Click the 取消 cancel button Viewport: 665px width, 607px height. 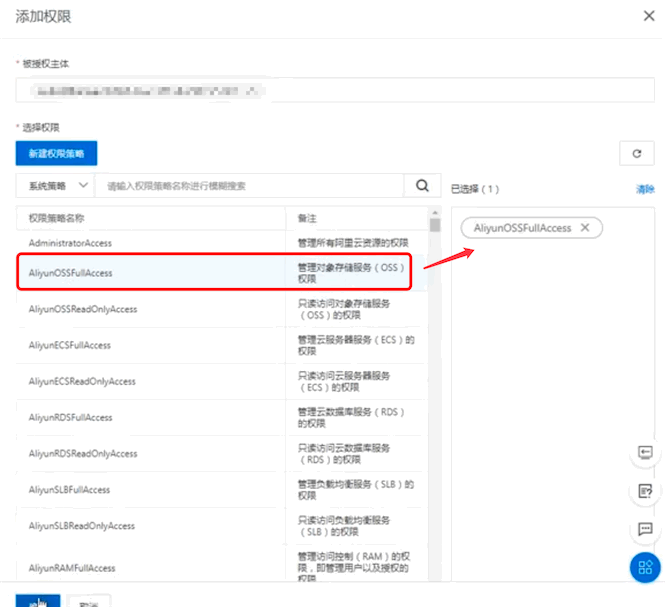[x=89, y=601]
